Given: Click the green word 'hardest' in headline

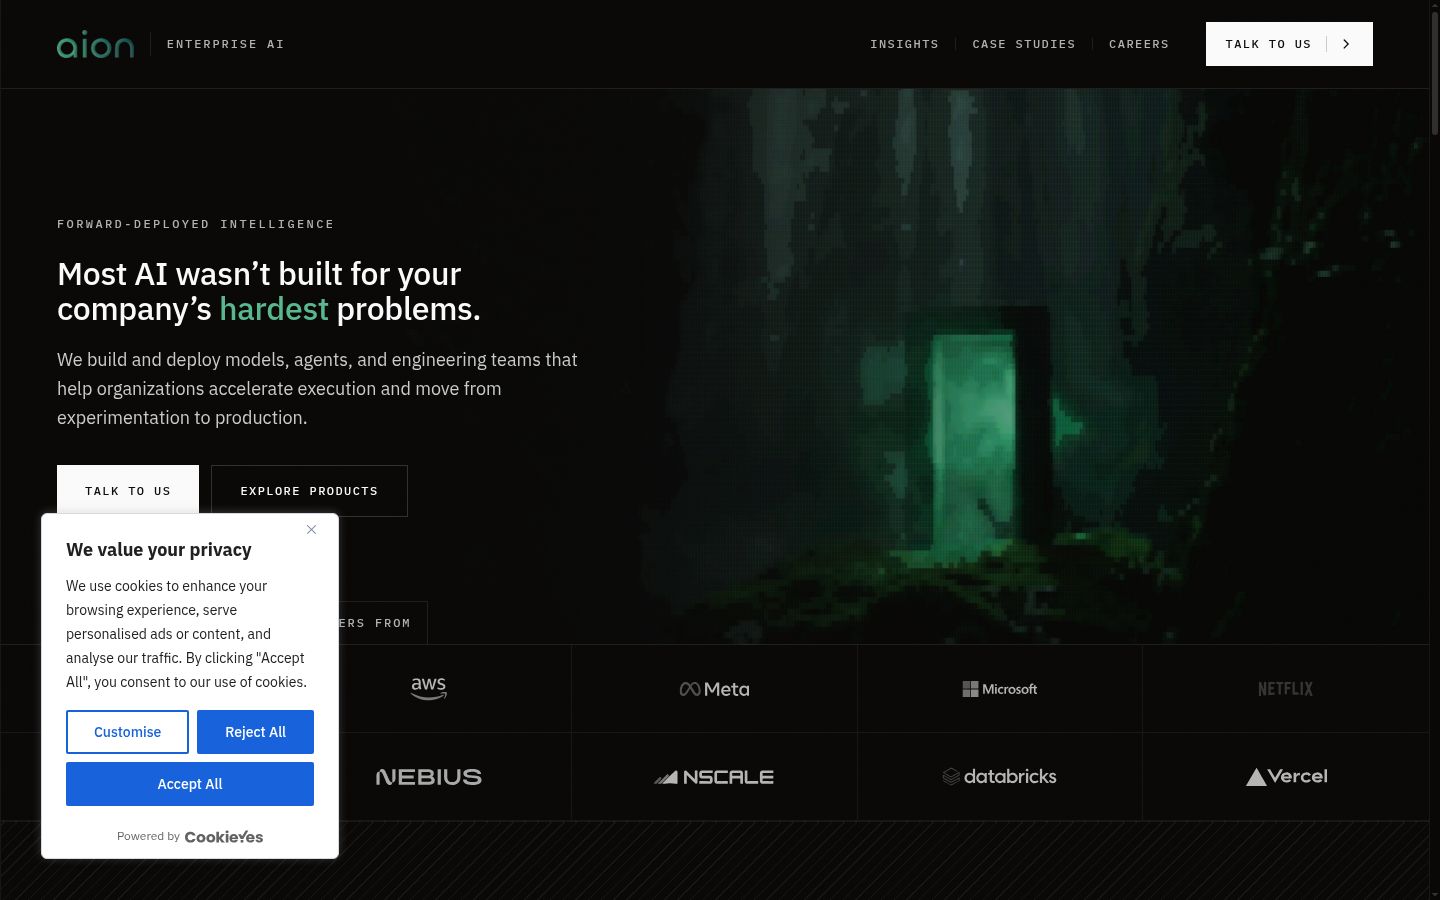Looking at the screenshot, I should 274,309.
